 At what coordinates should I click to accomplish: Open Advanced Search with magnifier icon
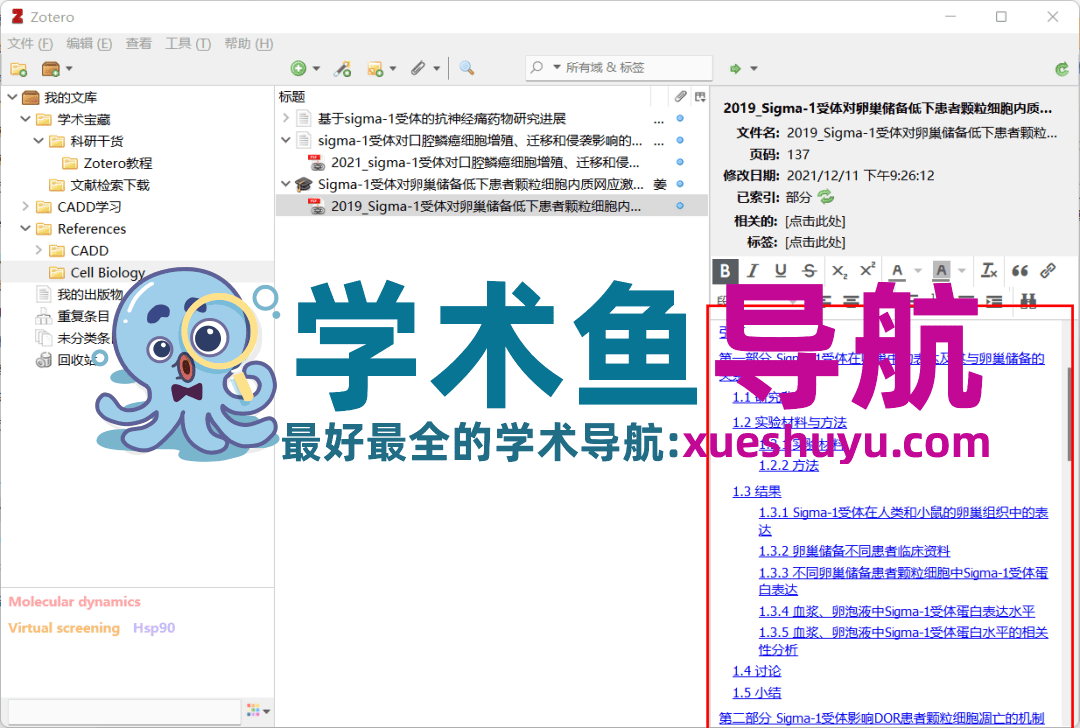(x=466, y=68)
